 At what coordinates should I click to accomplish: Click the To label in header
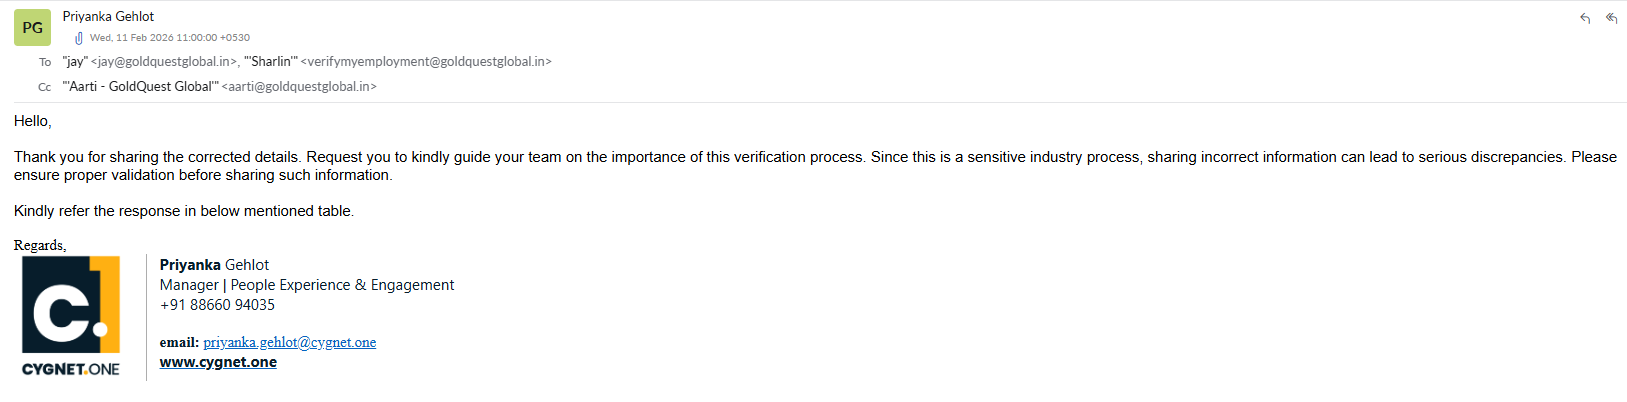click(45, 62)
